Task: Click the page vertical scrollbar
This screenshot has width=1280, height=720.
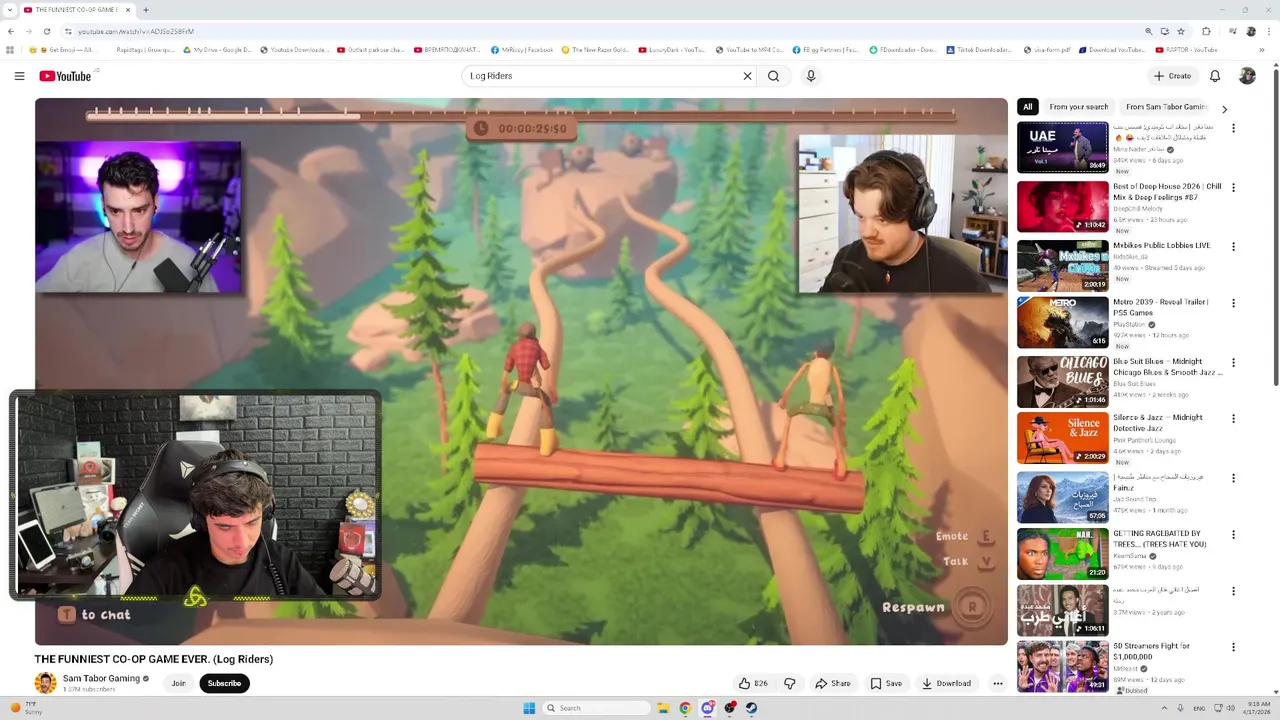Action: click(x=1276, y=226)
